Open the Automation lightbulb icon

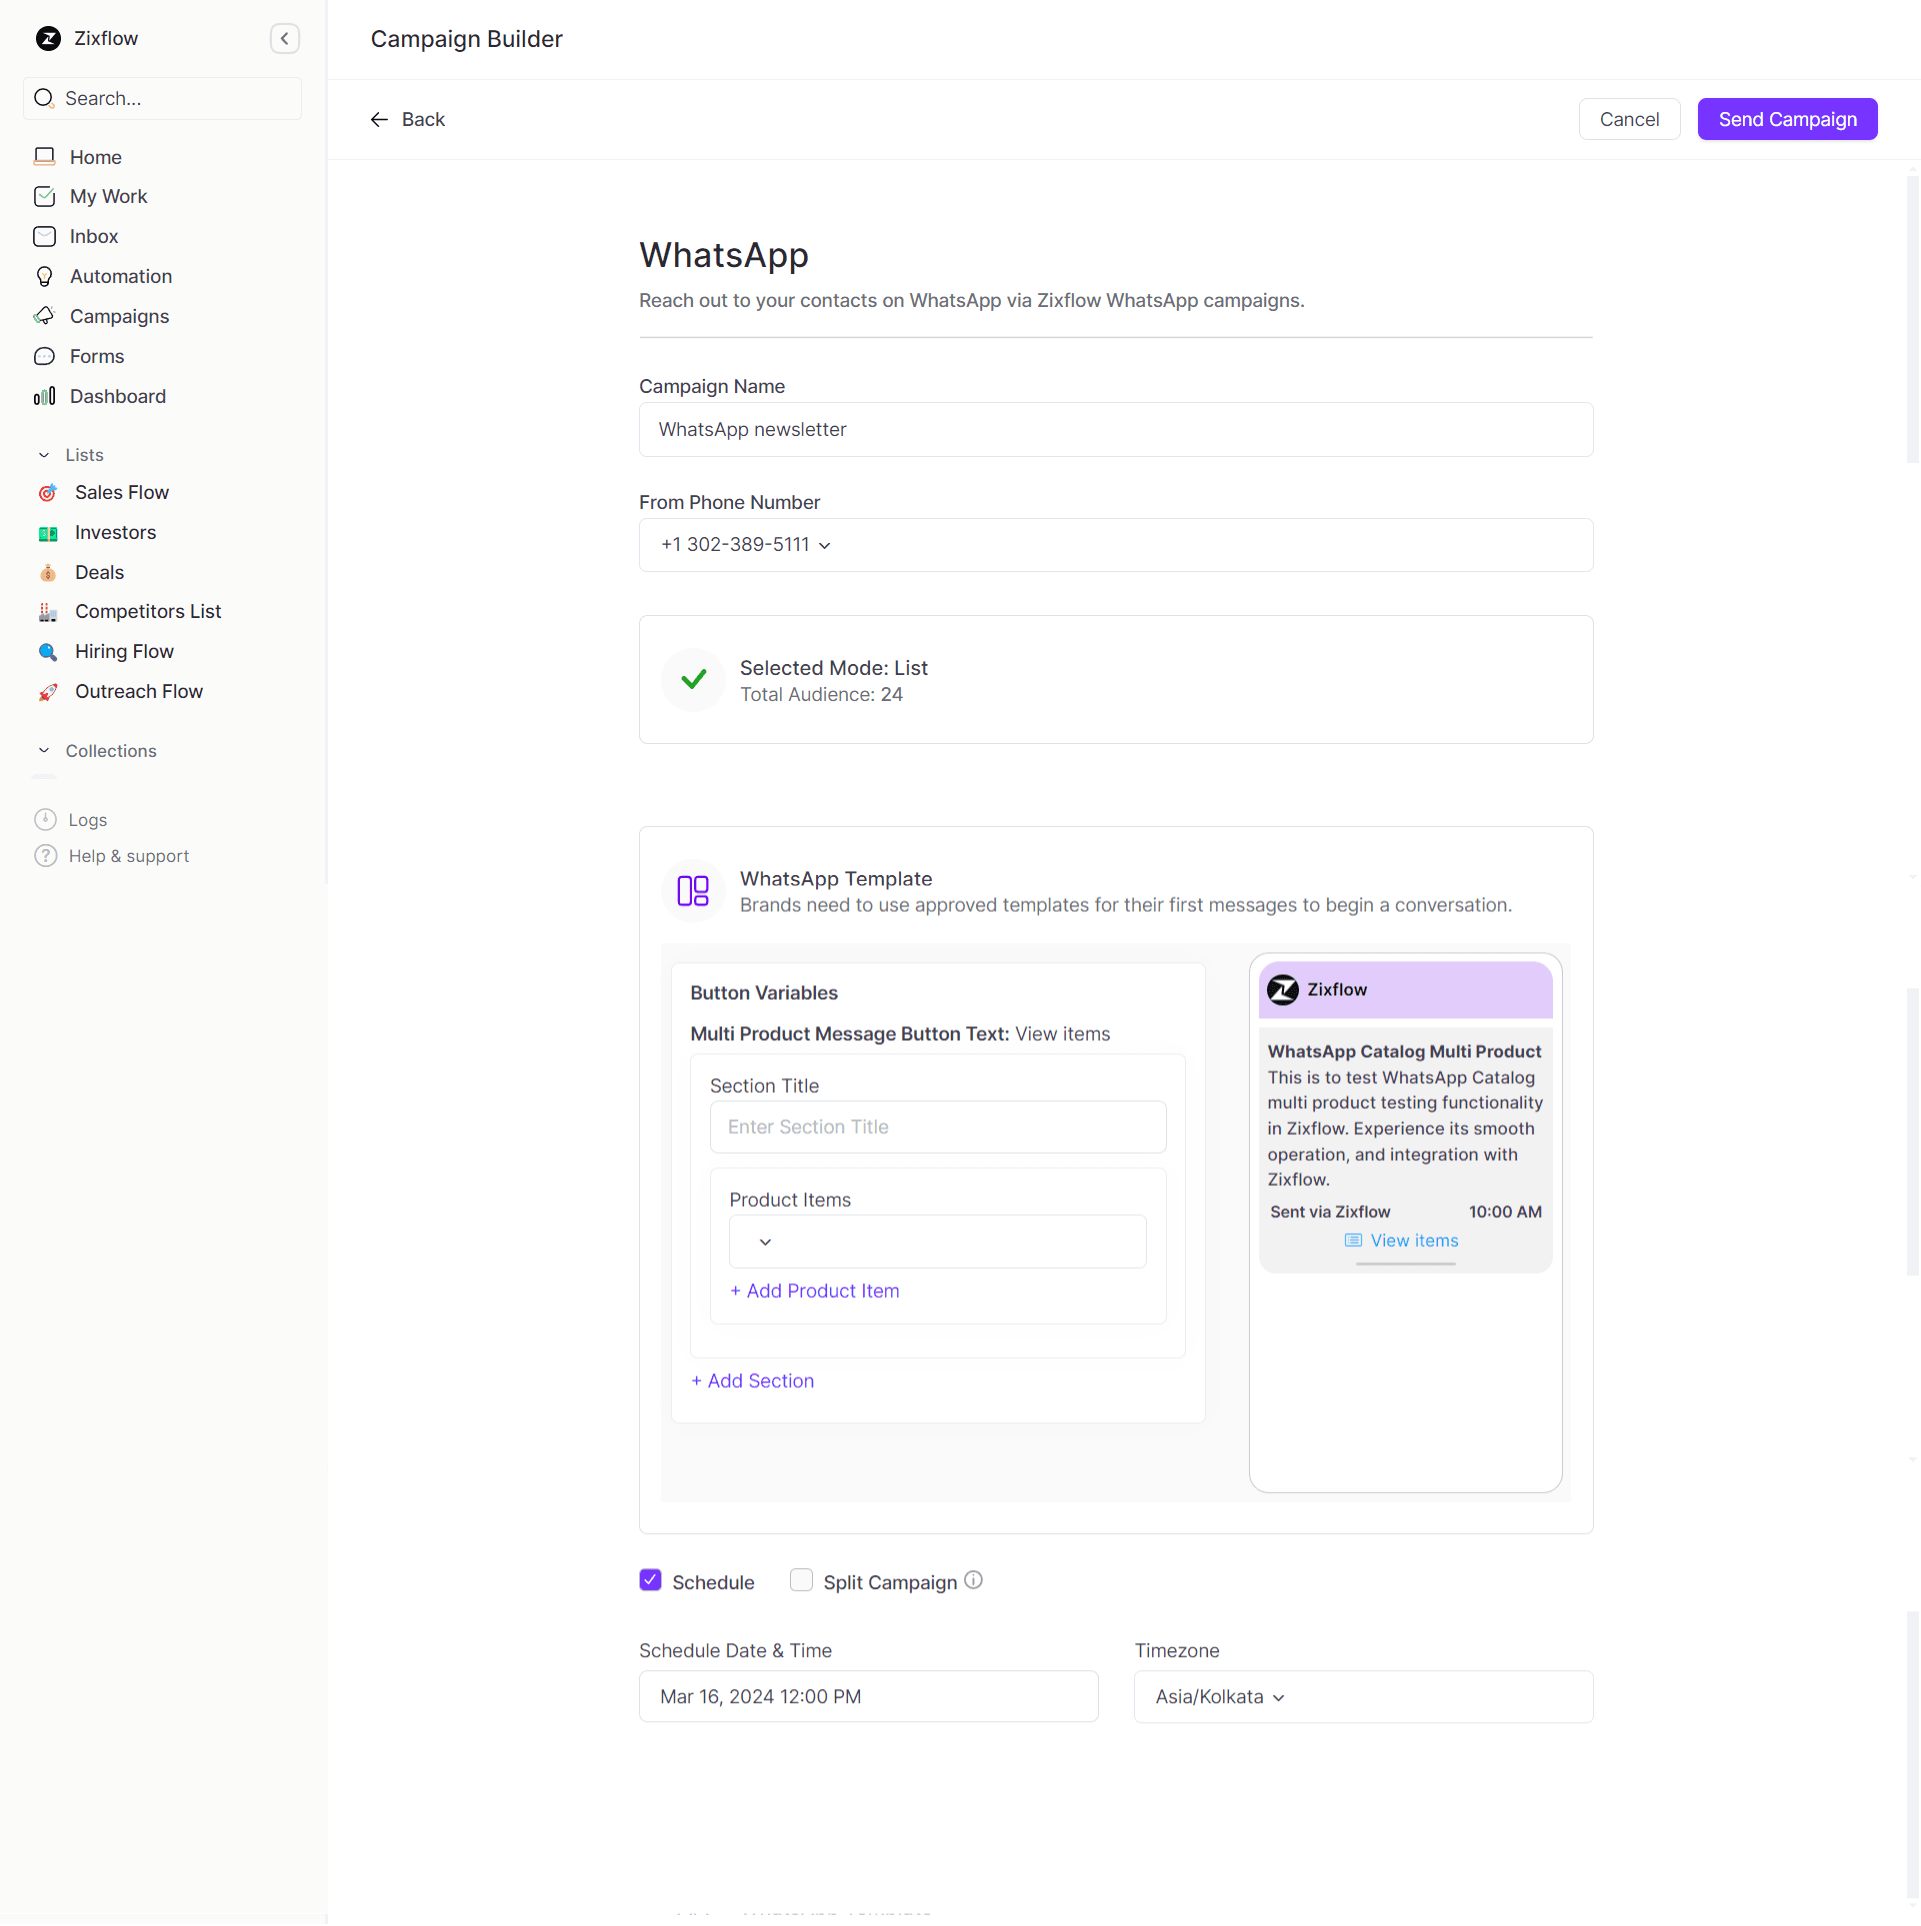44,276
